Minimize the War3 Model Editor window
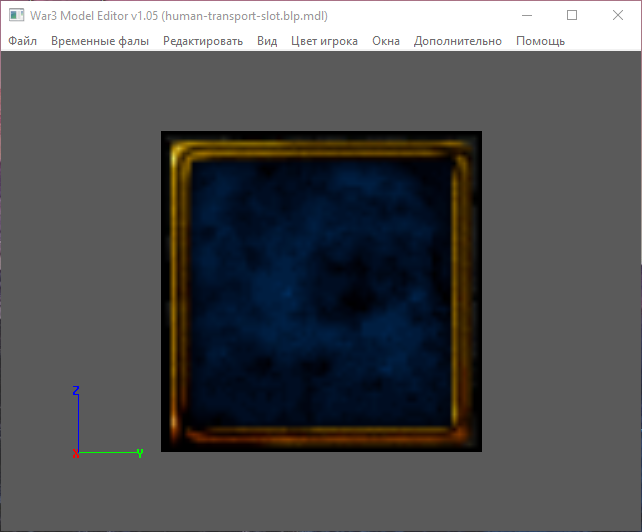This screenshot has height=532, width=642. [527, 16]
